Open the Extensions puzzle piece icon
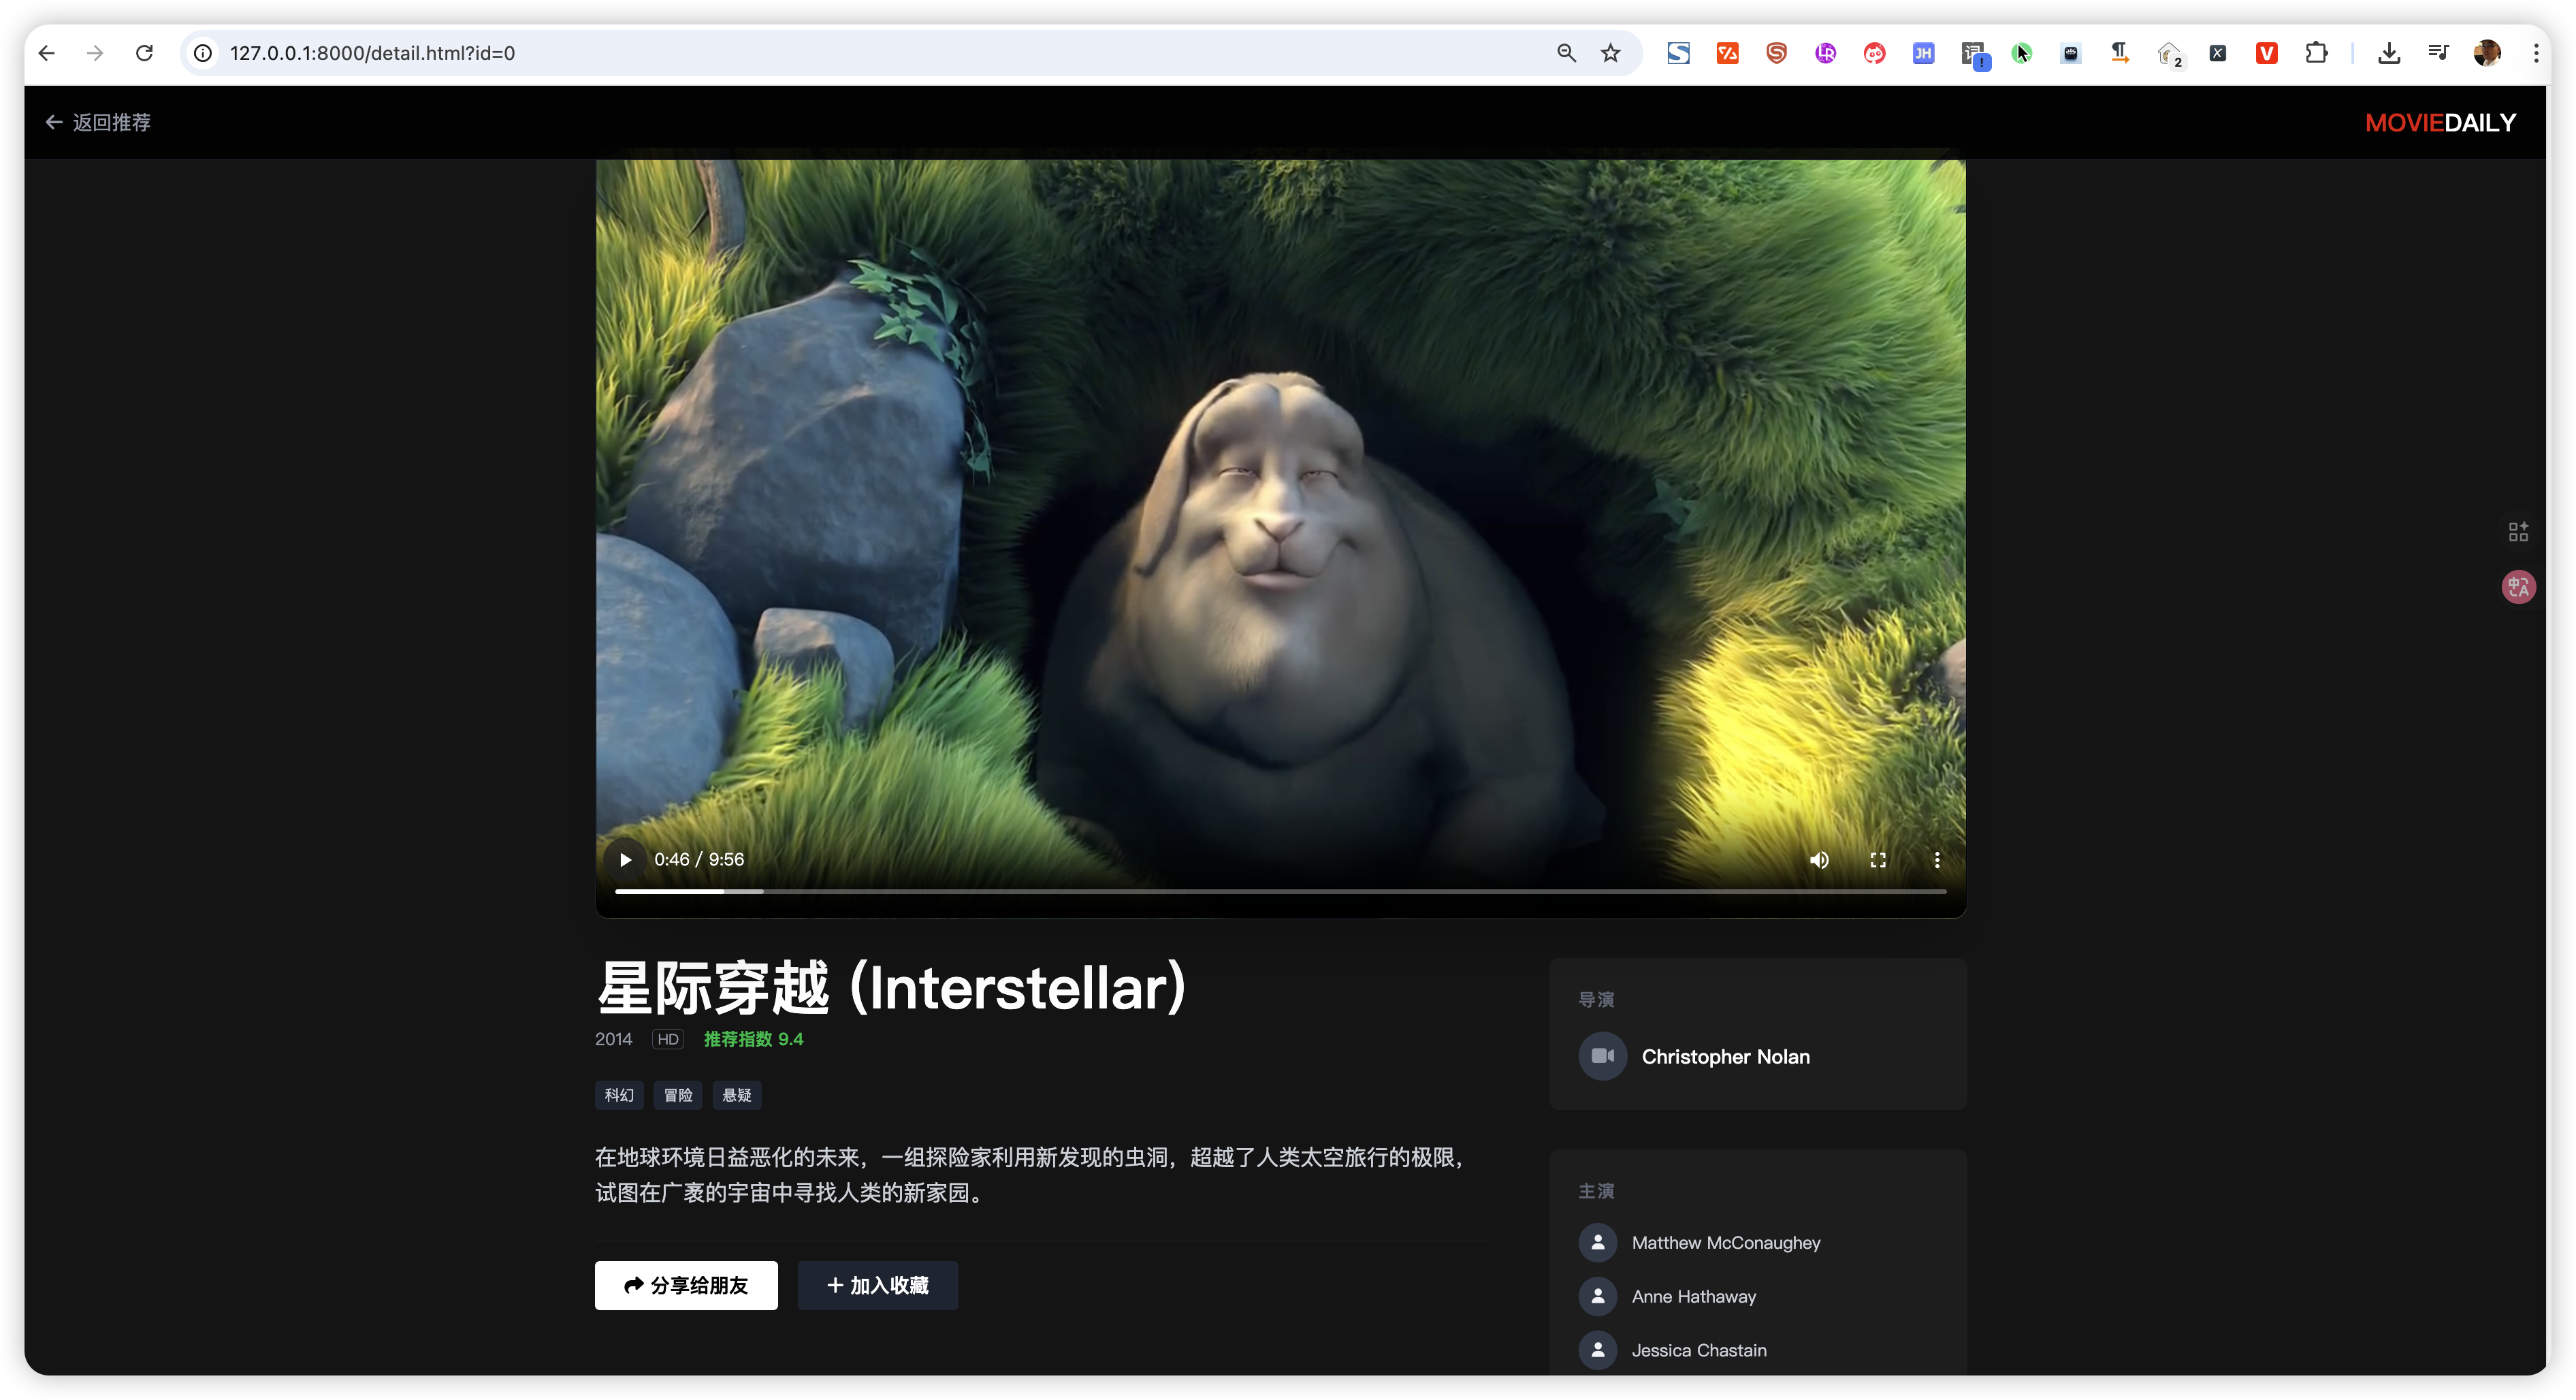The image size is (2576, 1400). 2317,53
